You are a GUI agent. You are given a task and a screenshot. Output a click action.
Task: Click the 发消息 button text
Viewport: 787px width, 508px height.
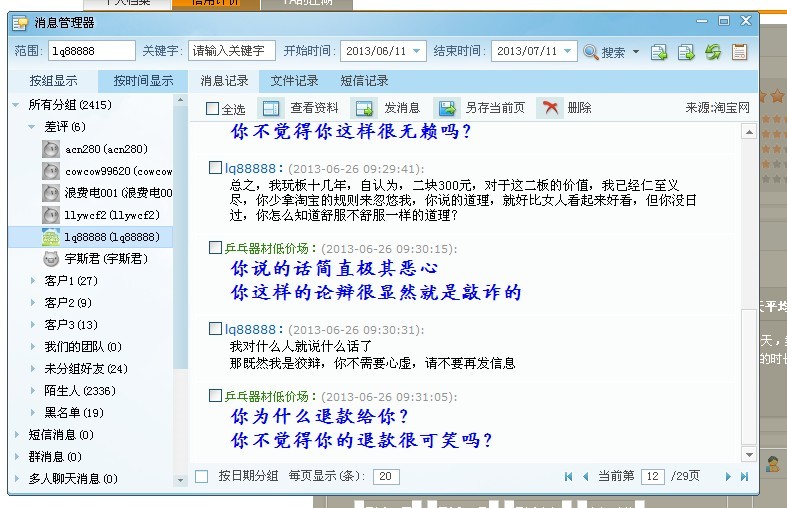coord(402,108)
